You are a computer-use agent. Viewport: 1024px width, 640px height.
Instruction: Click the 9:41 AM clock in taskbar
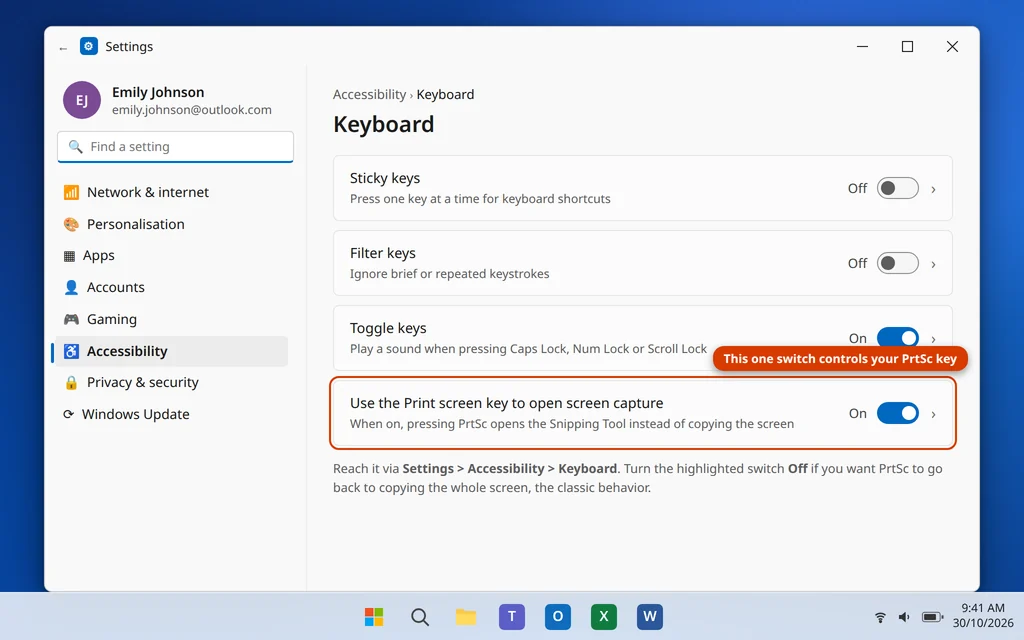click(x=983, y=608)
